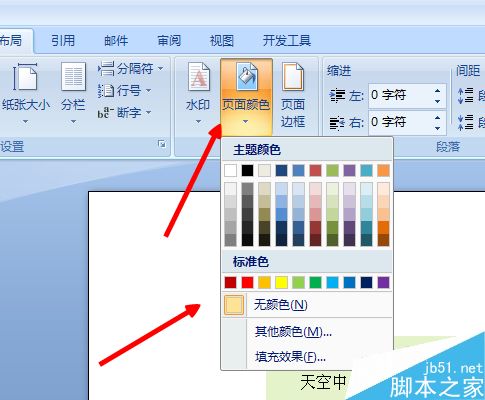This screenshot has width=485, height=400.
Task: Expand the 纸张大小 dropdown arrow
Action: 26,122
